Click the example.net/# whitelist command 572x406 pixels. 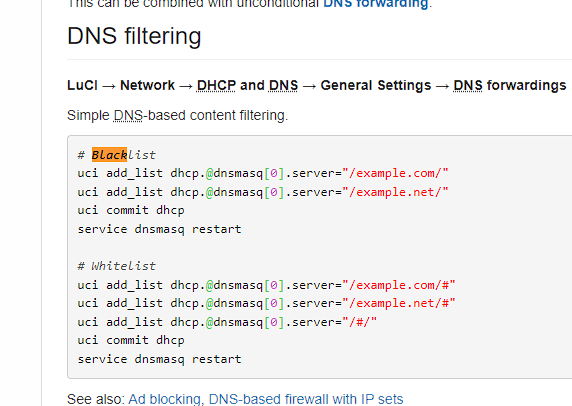pos(266,303)
